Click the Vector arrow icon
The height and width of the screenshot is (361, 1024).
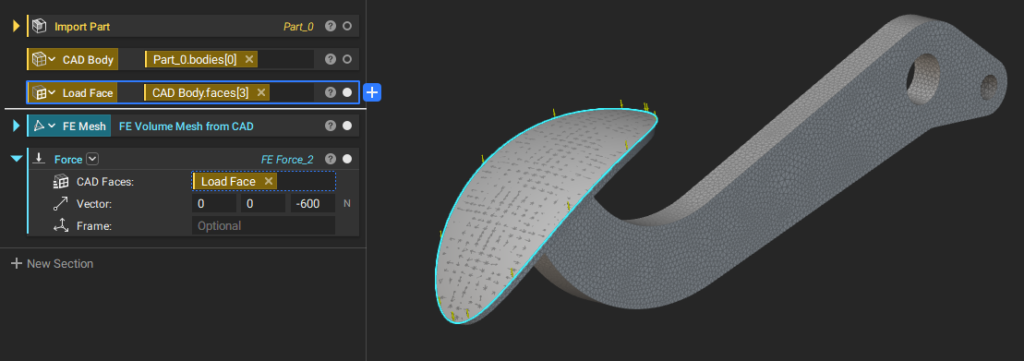[61, 204]
